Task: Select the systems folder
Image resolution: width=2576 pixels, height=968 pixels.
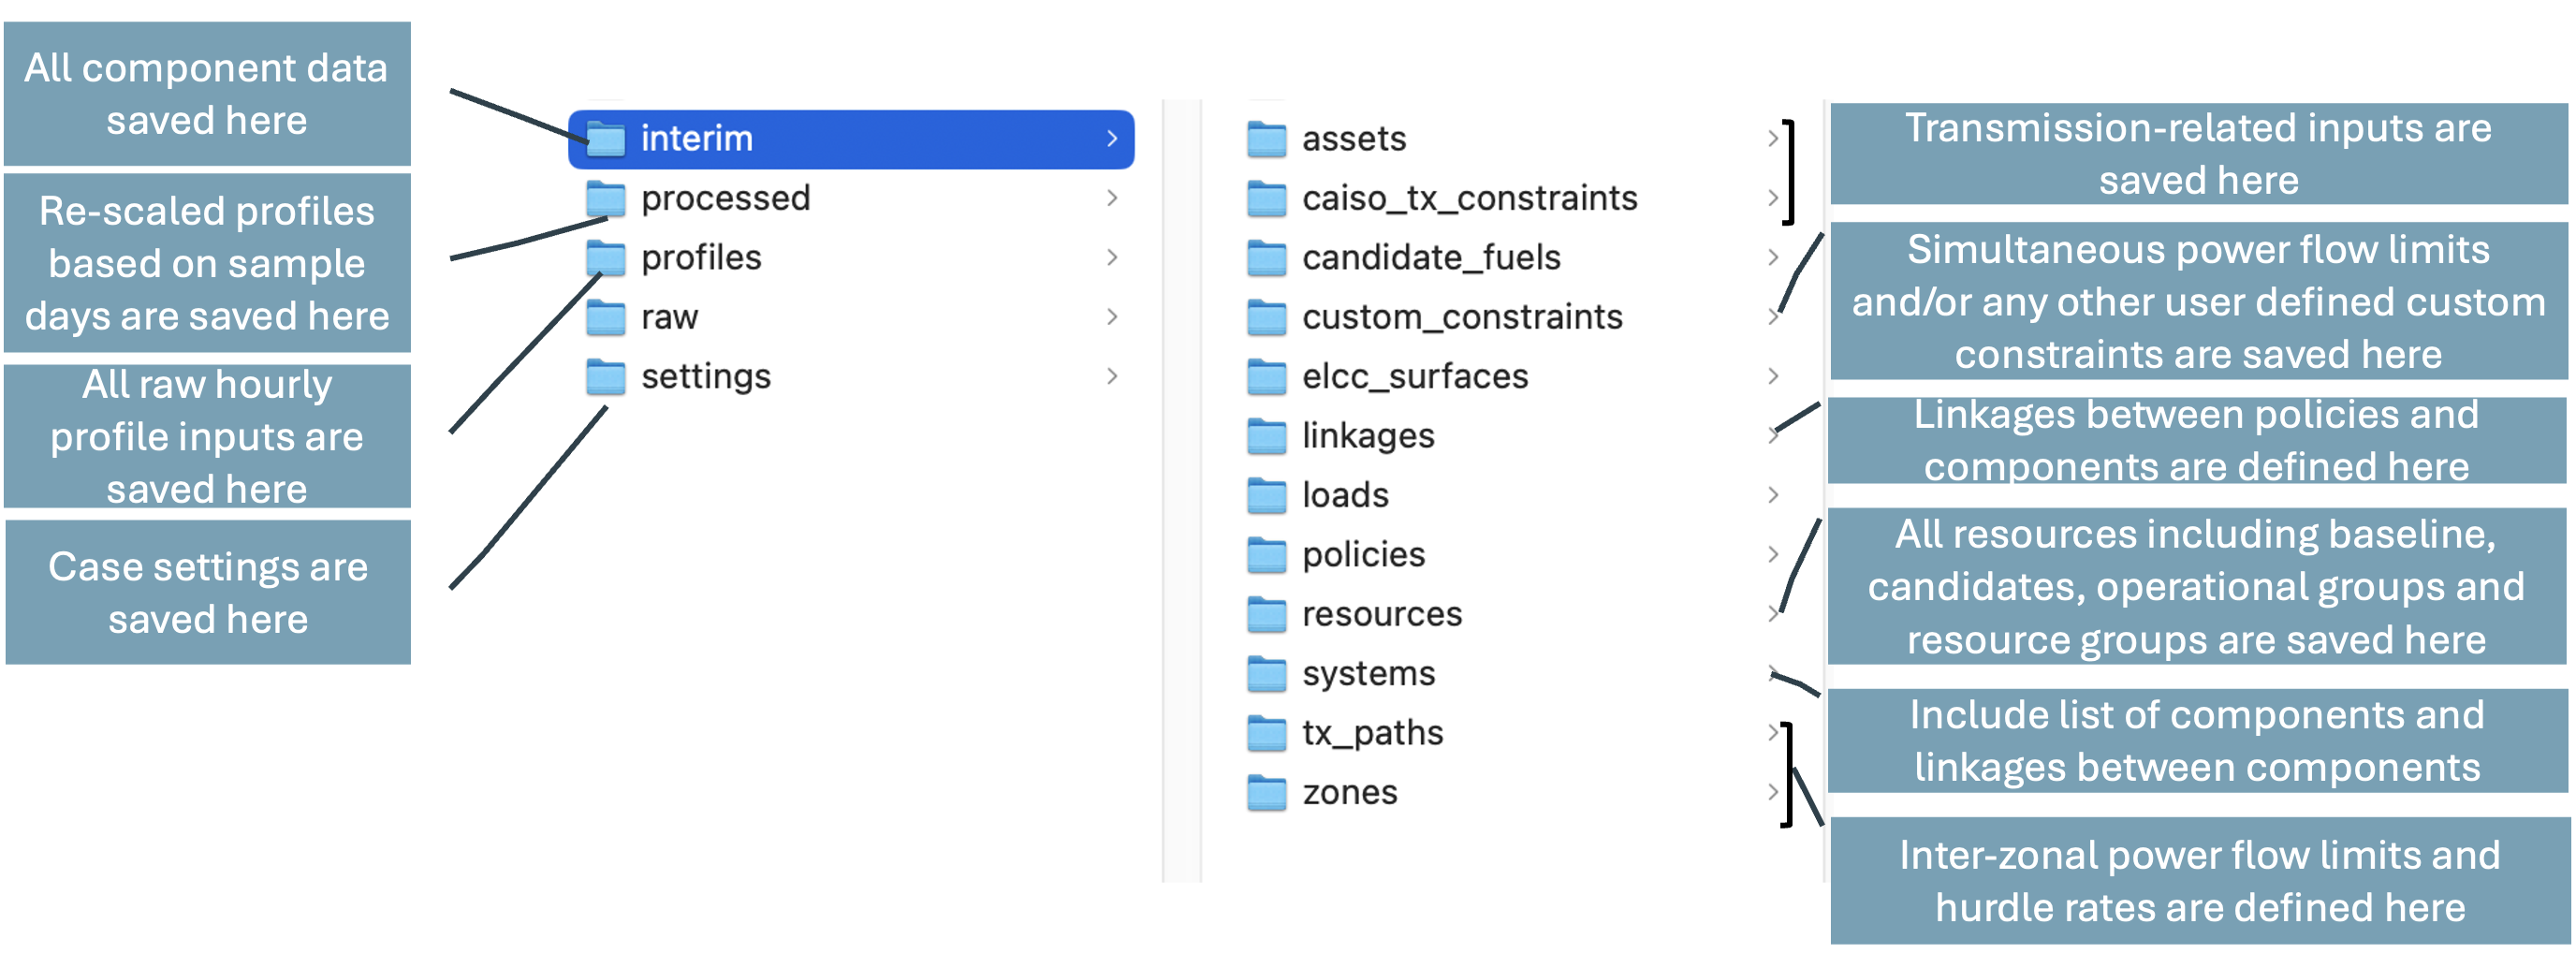Action: click(x=1367, y=673)
